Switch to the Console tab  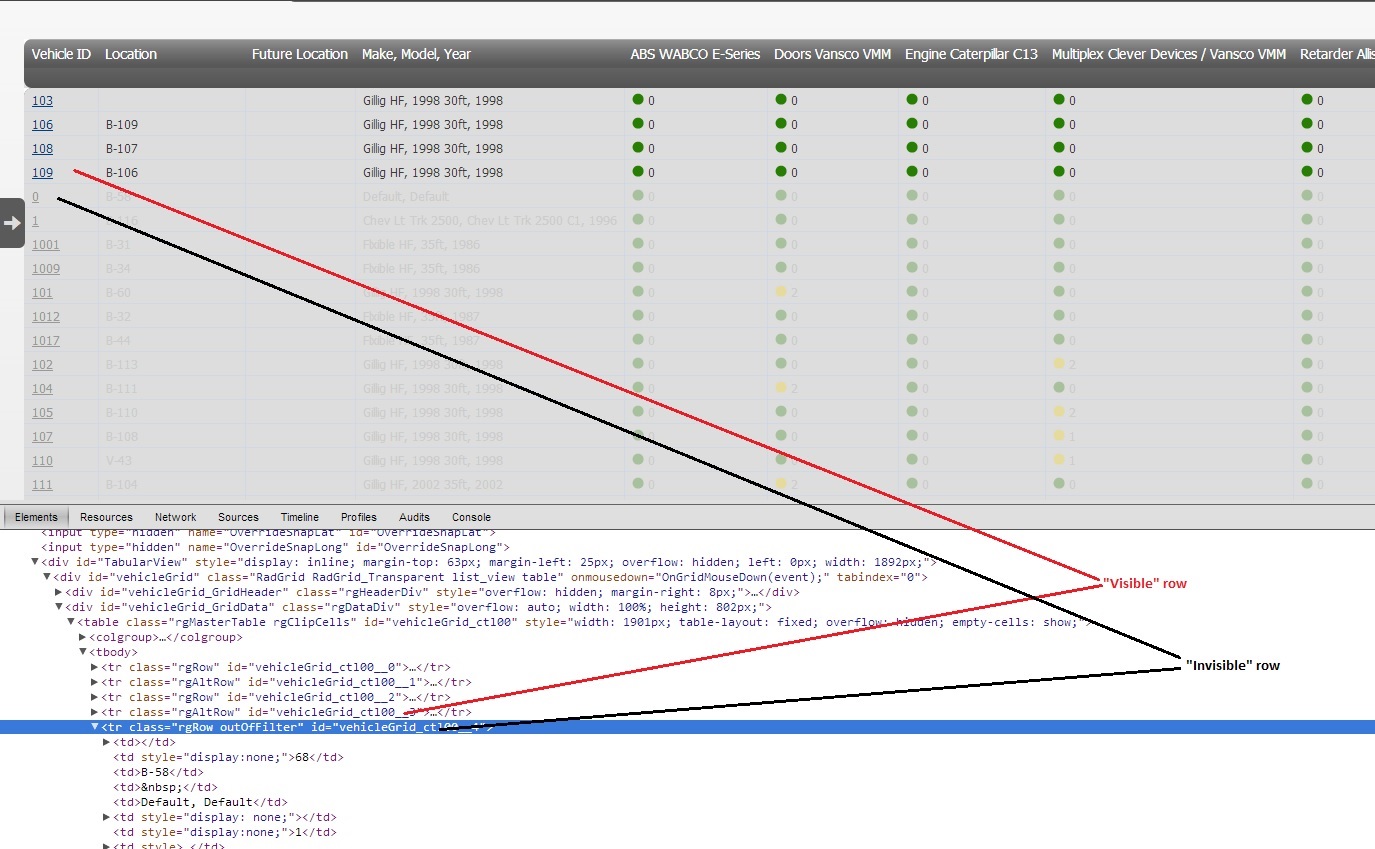(471, 517)
